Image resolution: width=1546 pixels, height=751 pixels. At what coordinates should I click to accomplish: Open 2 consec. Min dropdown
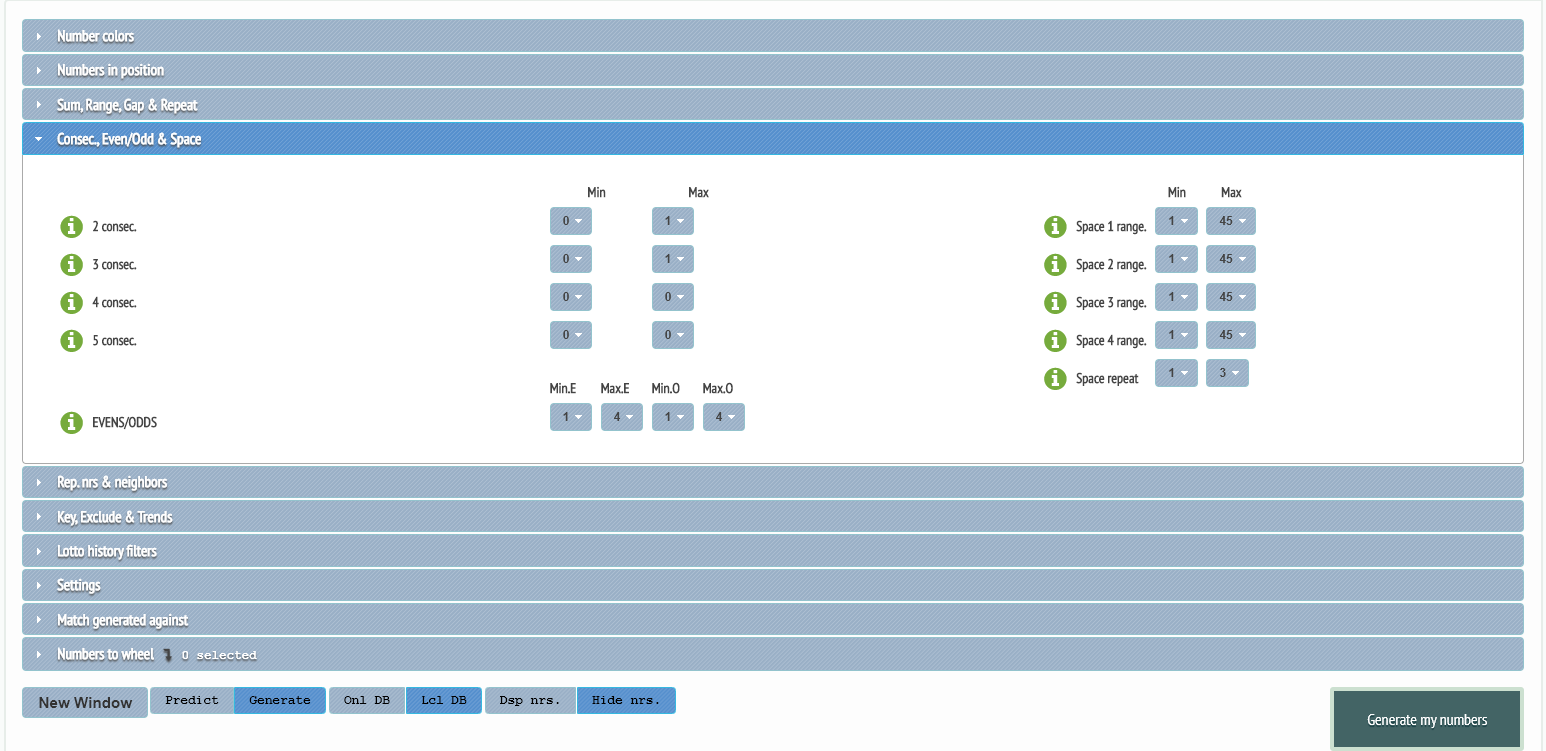(571, 221)
